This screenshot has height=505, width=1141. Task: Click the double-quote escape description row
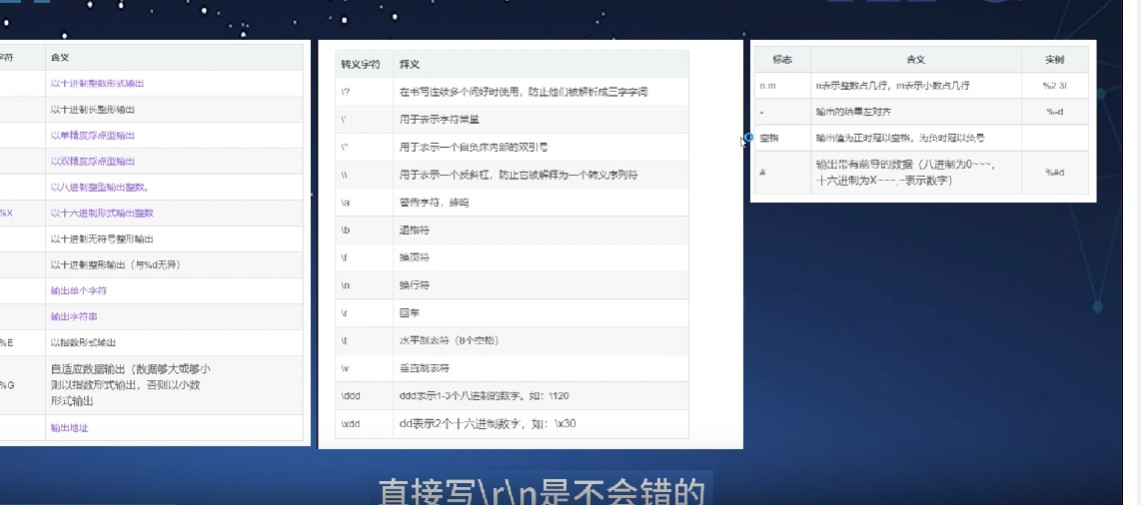(x=512, y=147)
